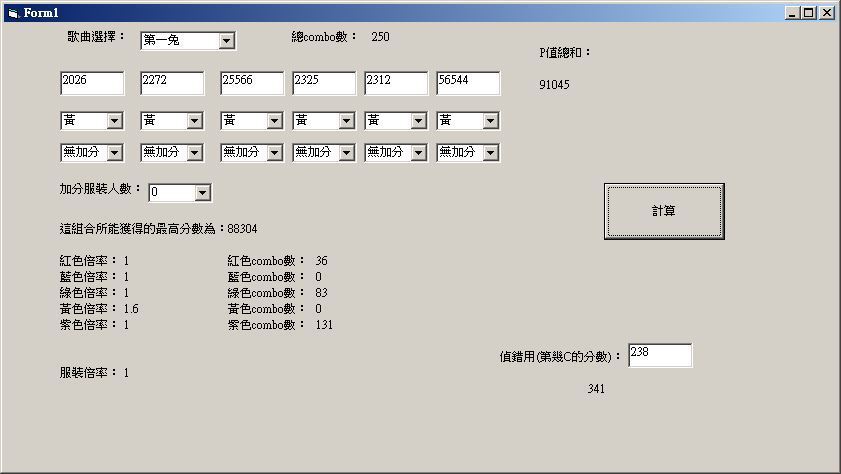The image size is (841, 474).
Task: Click the Form1 window icon
Action: 13,13
